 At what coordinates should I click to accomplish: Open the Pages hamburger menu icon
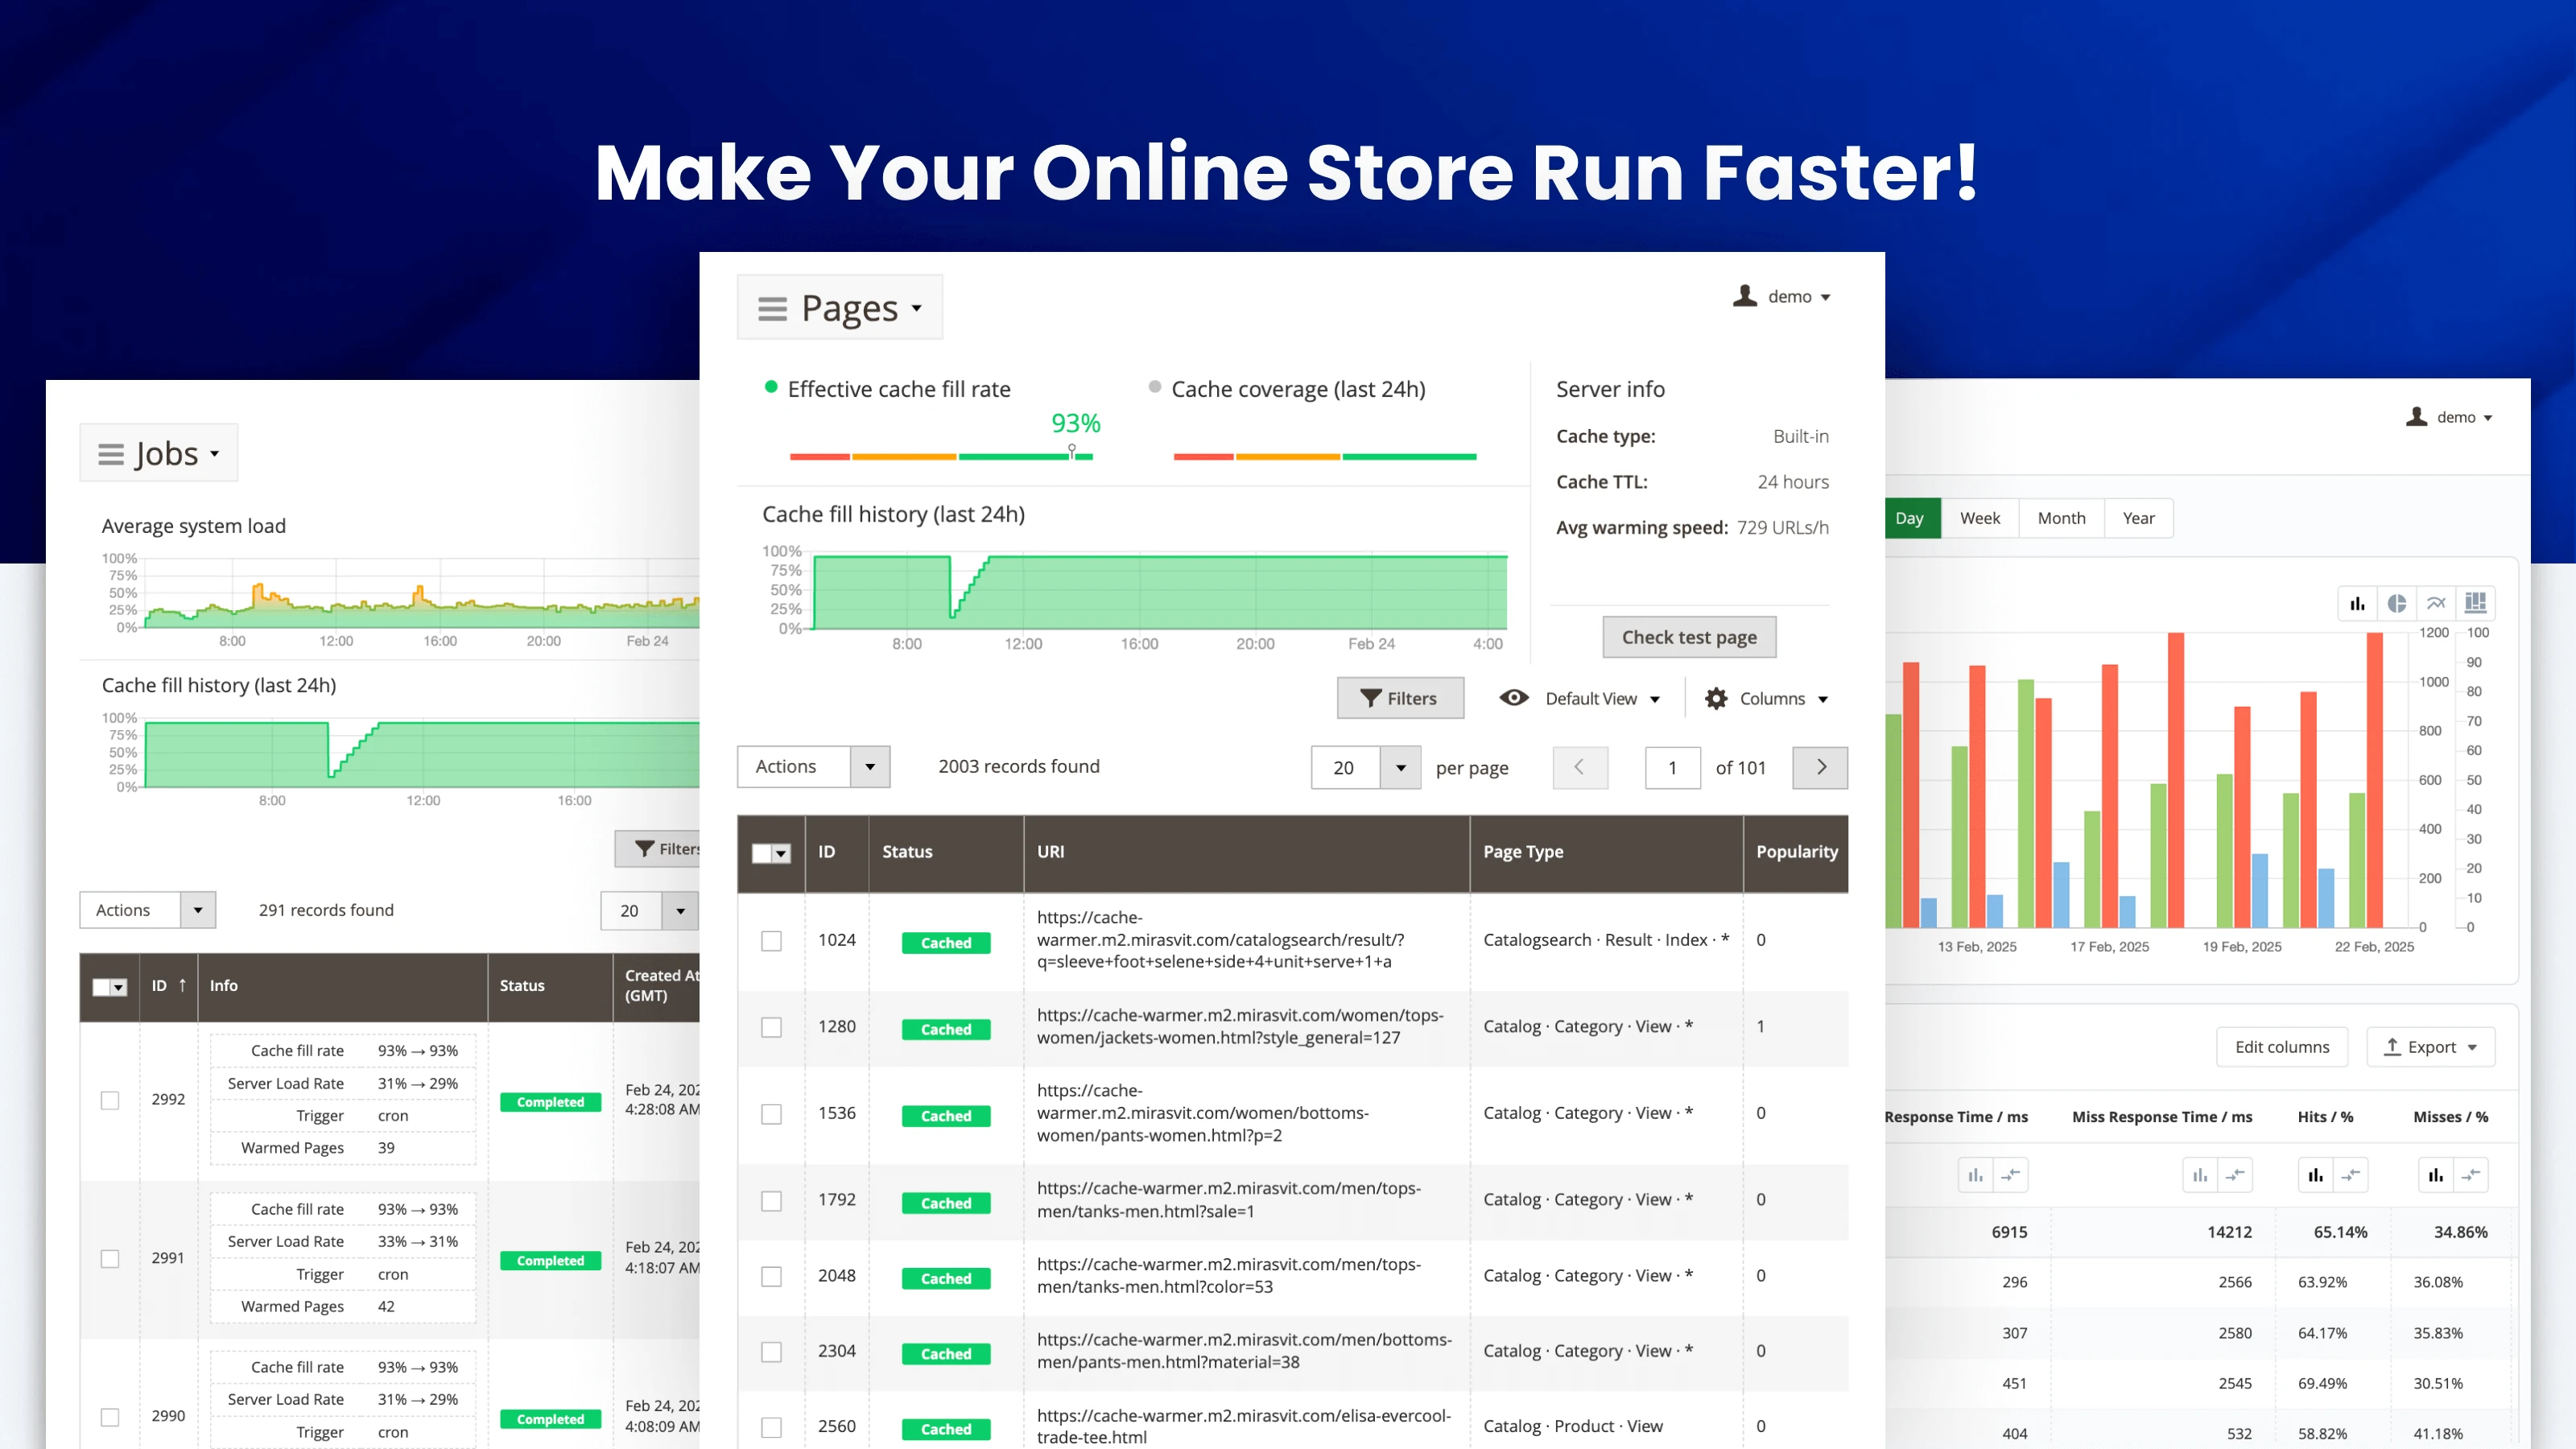click(x=772, y=309)
